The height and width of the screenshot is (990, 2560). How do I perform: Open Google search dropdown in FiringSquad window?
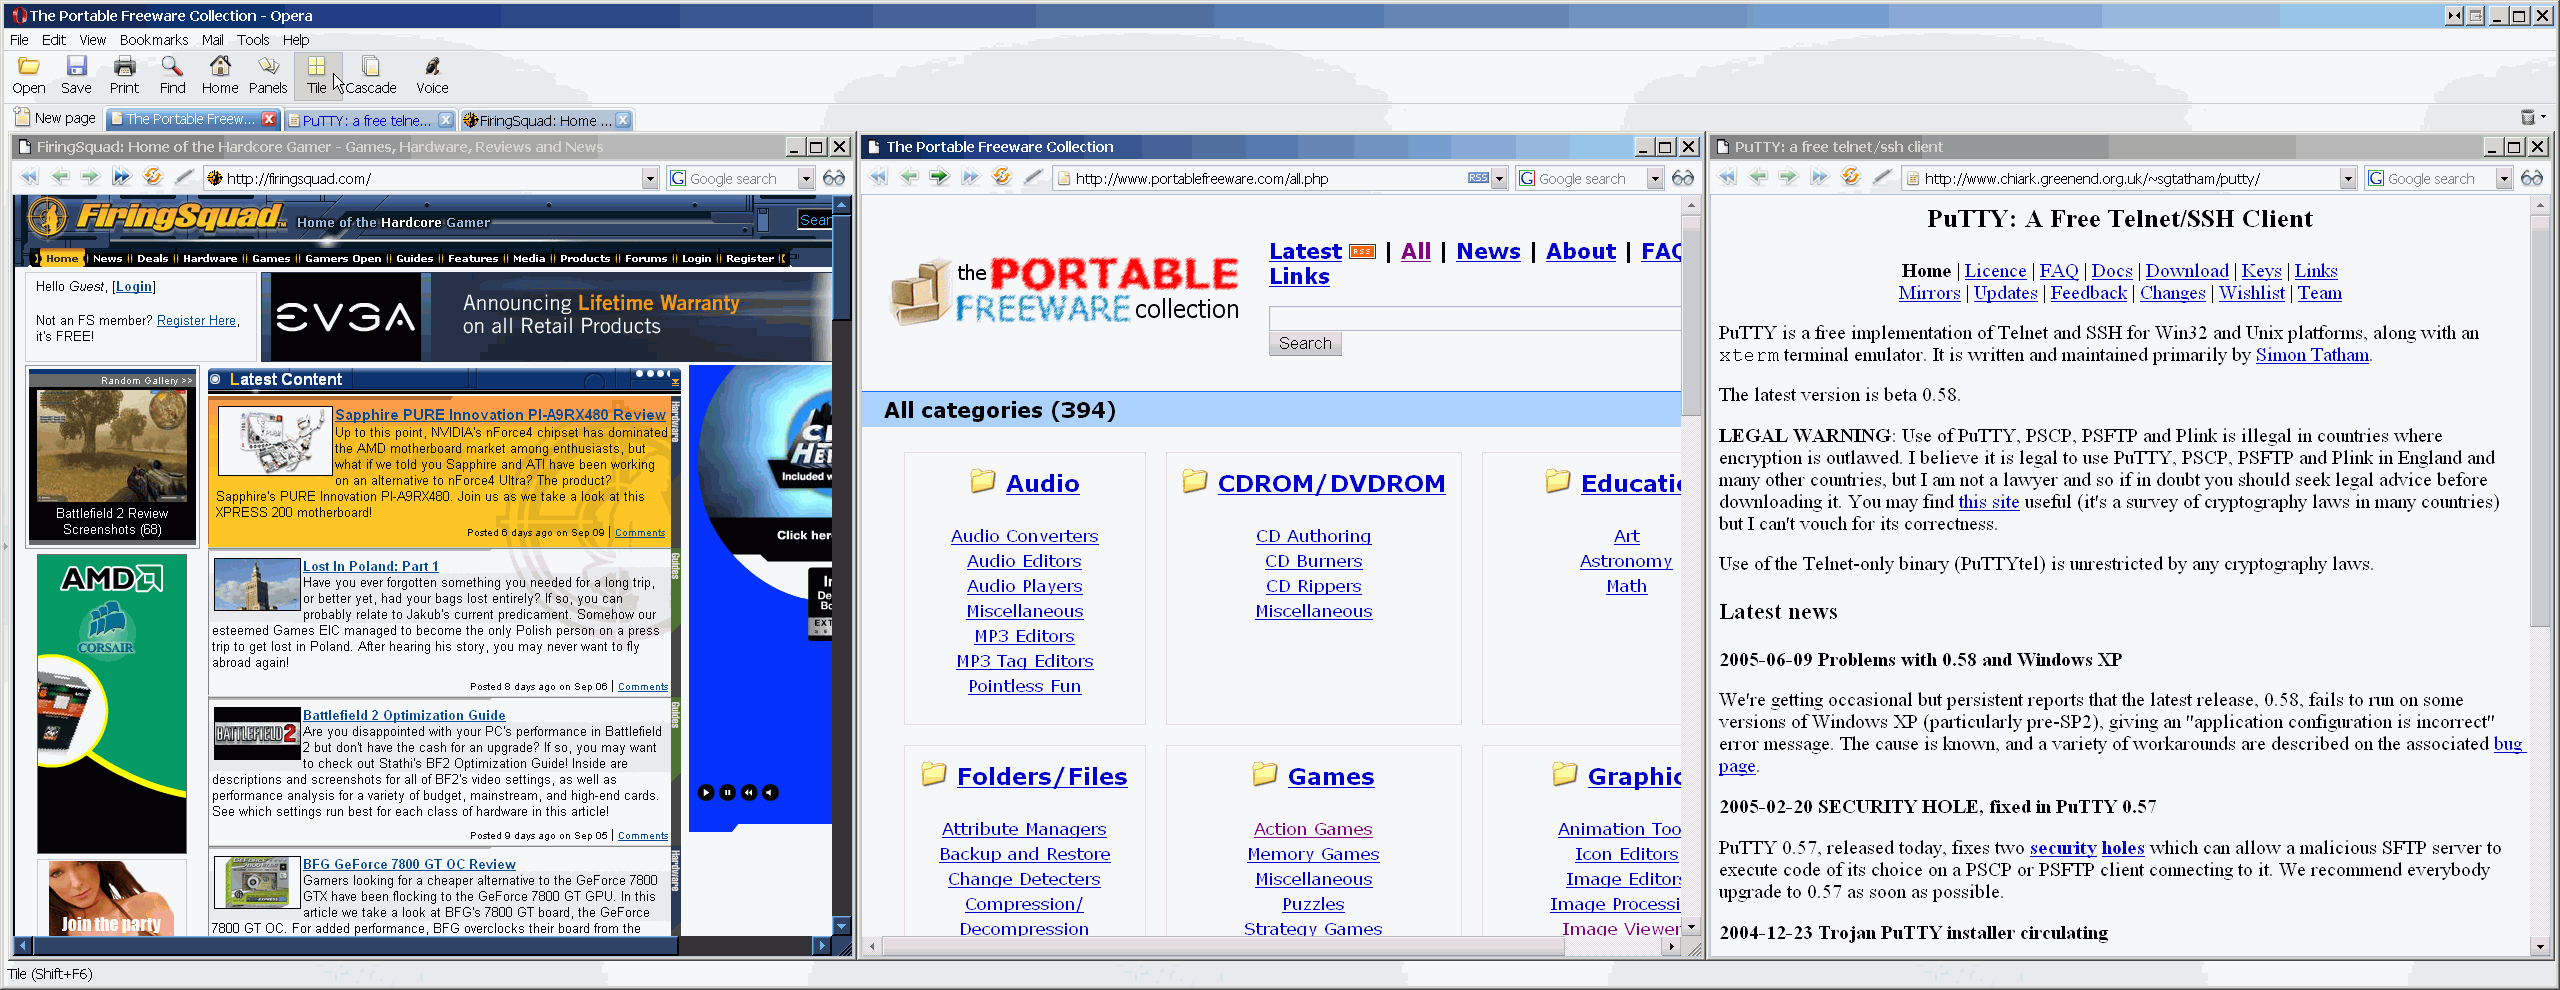(806, 179)
